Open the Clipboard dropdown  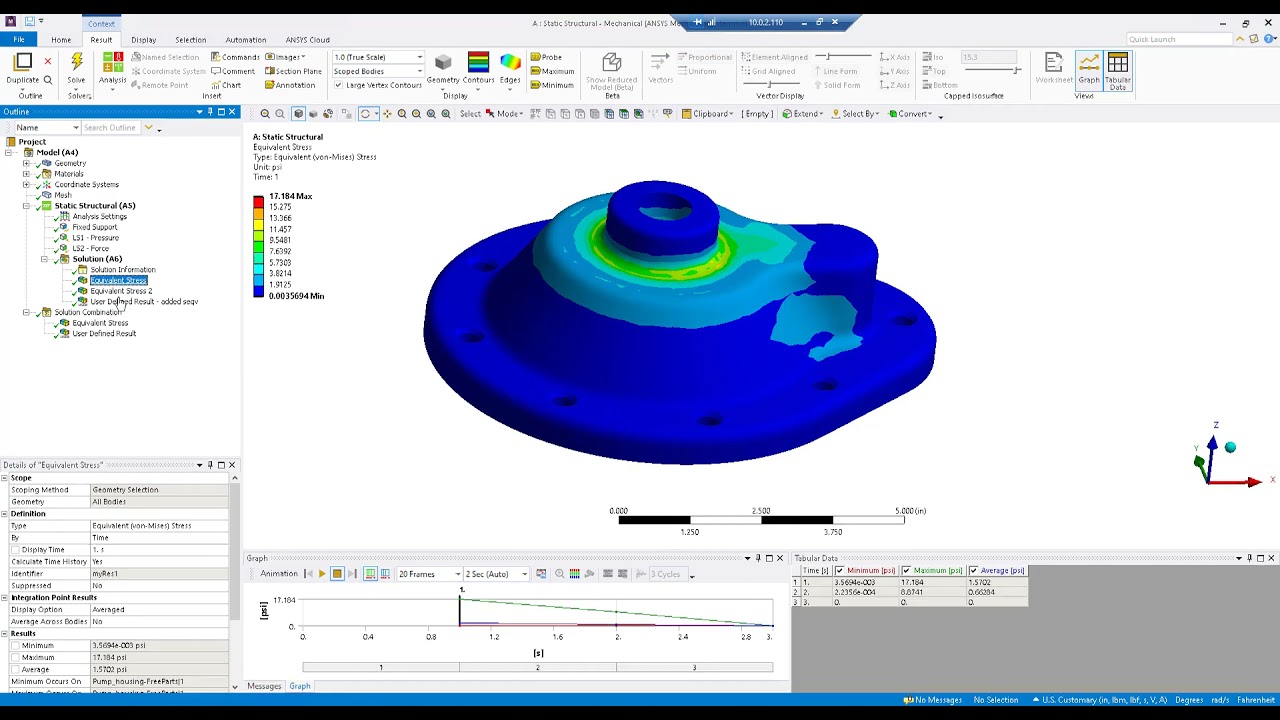pos(709,114)
